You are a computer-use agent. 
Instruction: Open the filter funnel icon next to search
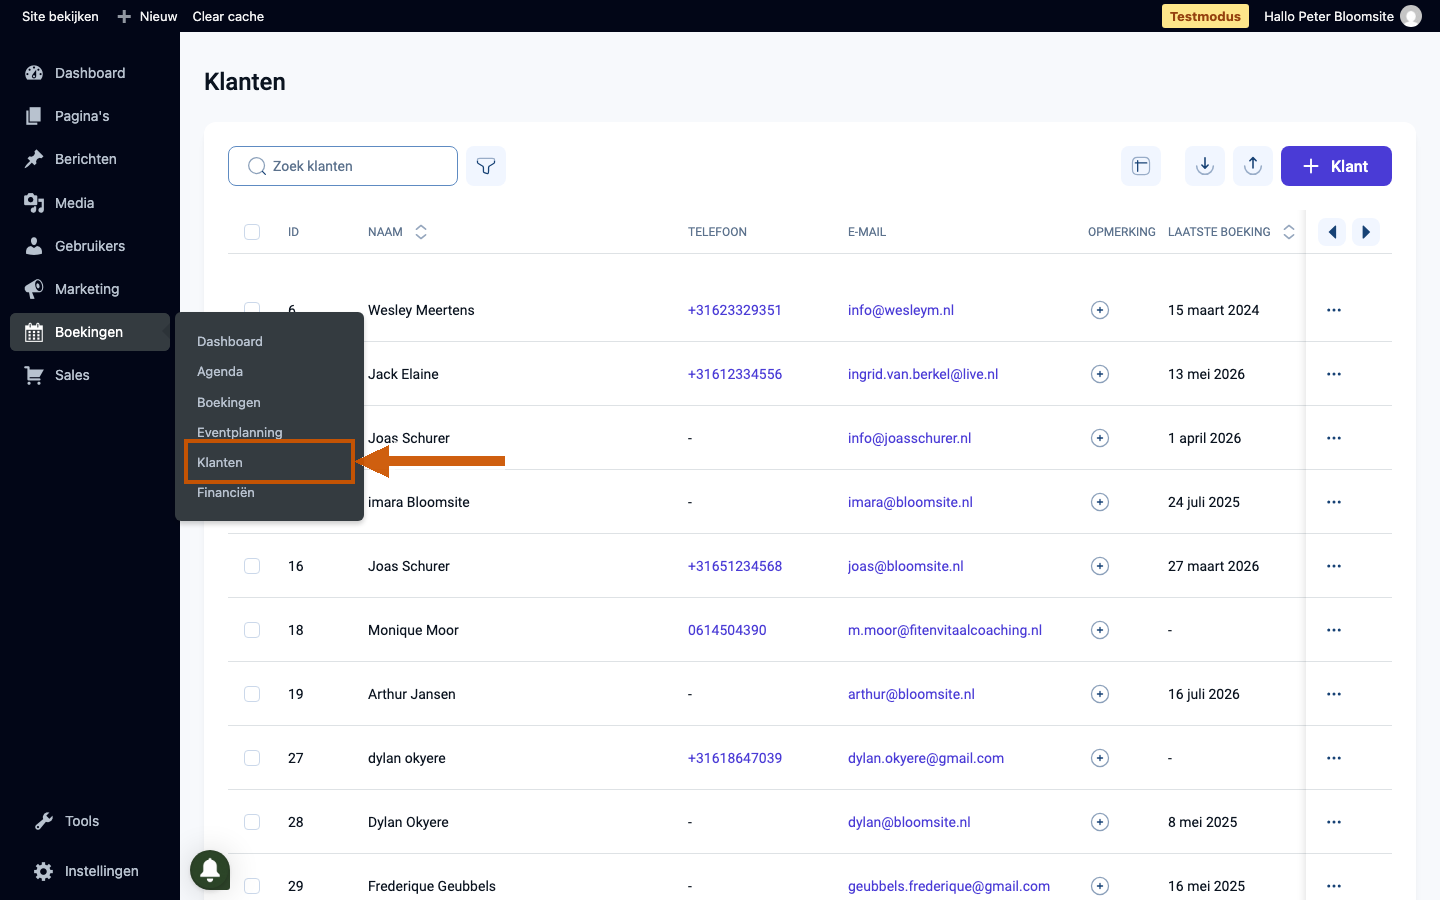tap(486, 166)
